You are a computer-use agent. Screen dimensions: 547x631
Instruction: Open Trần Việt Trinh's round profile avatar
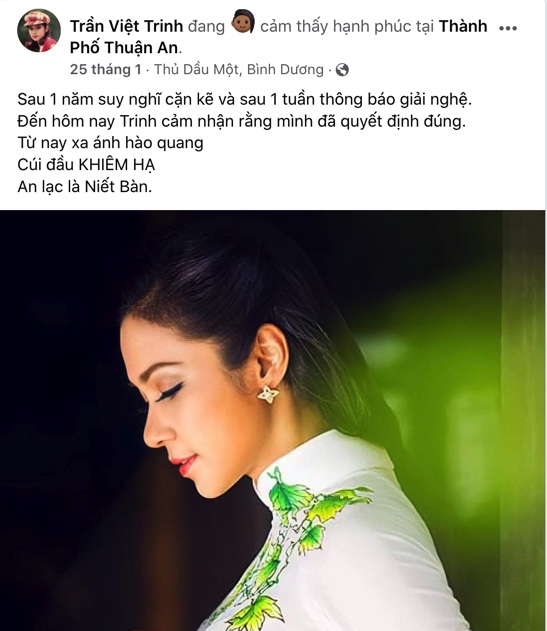[x=39, y=30]
